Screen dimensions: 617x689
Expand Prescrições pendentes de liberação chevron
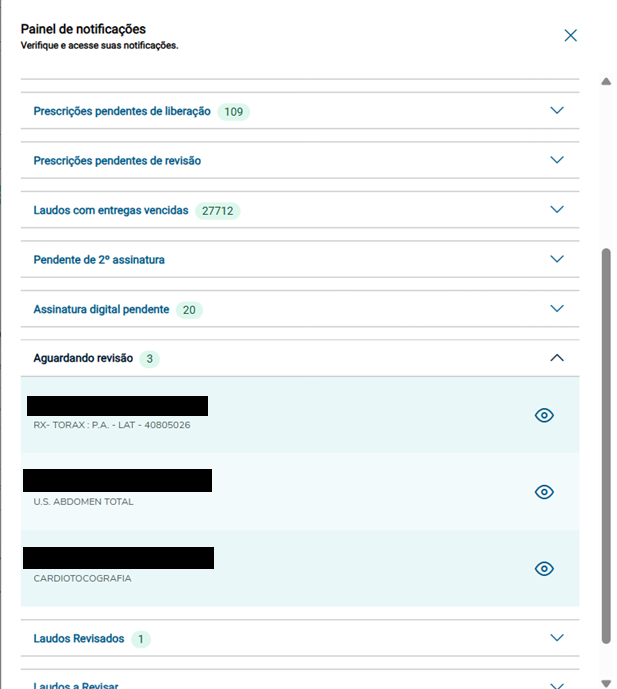click(558, 111)
